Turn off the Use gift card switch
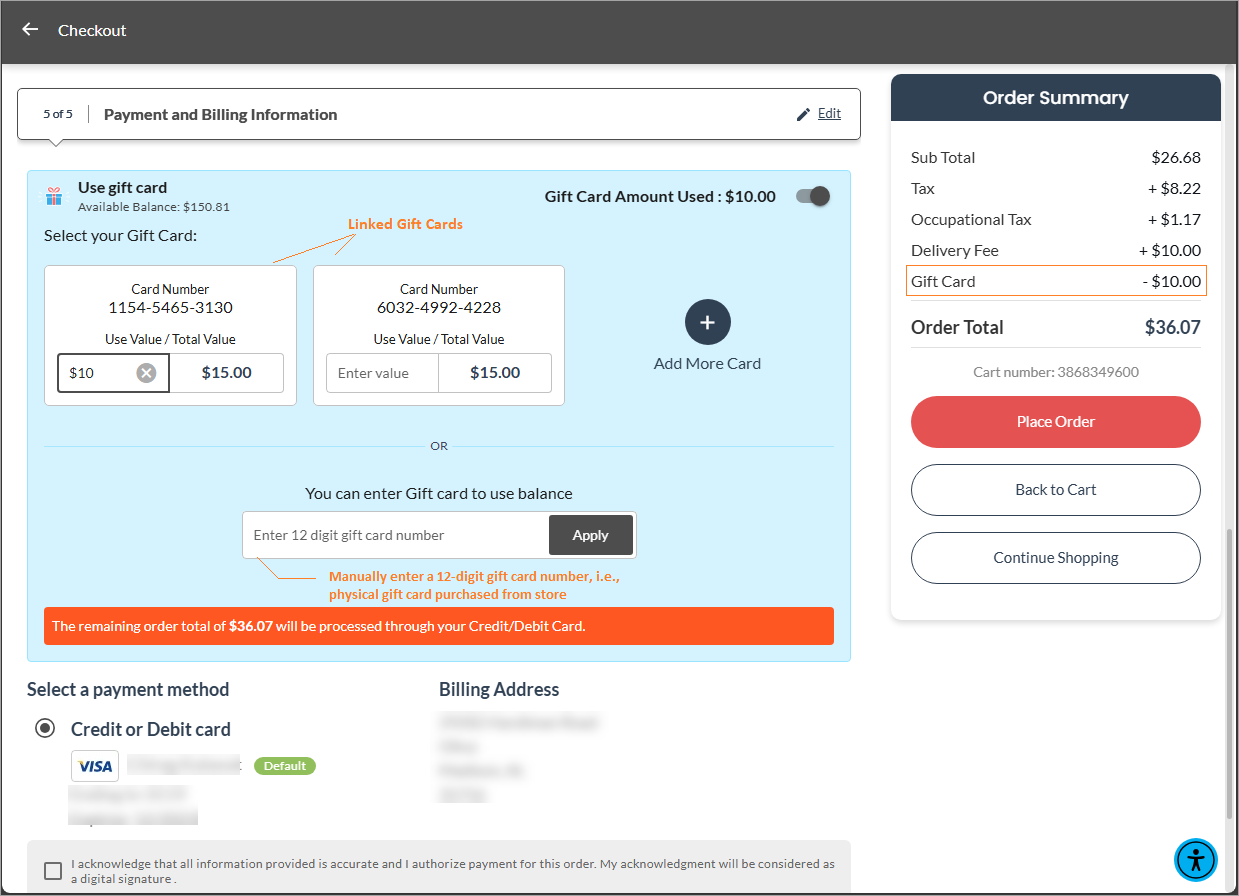 [x=813, y=196]
